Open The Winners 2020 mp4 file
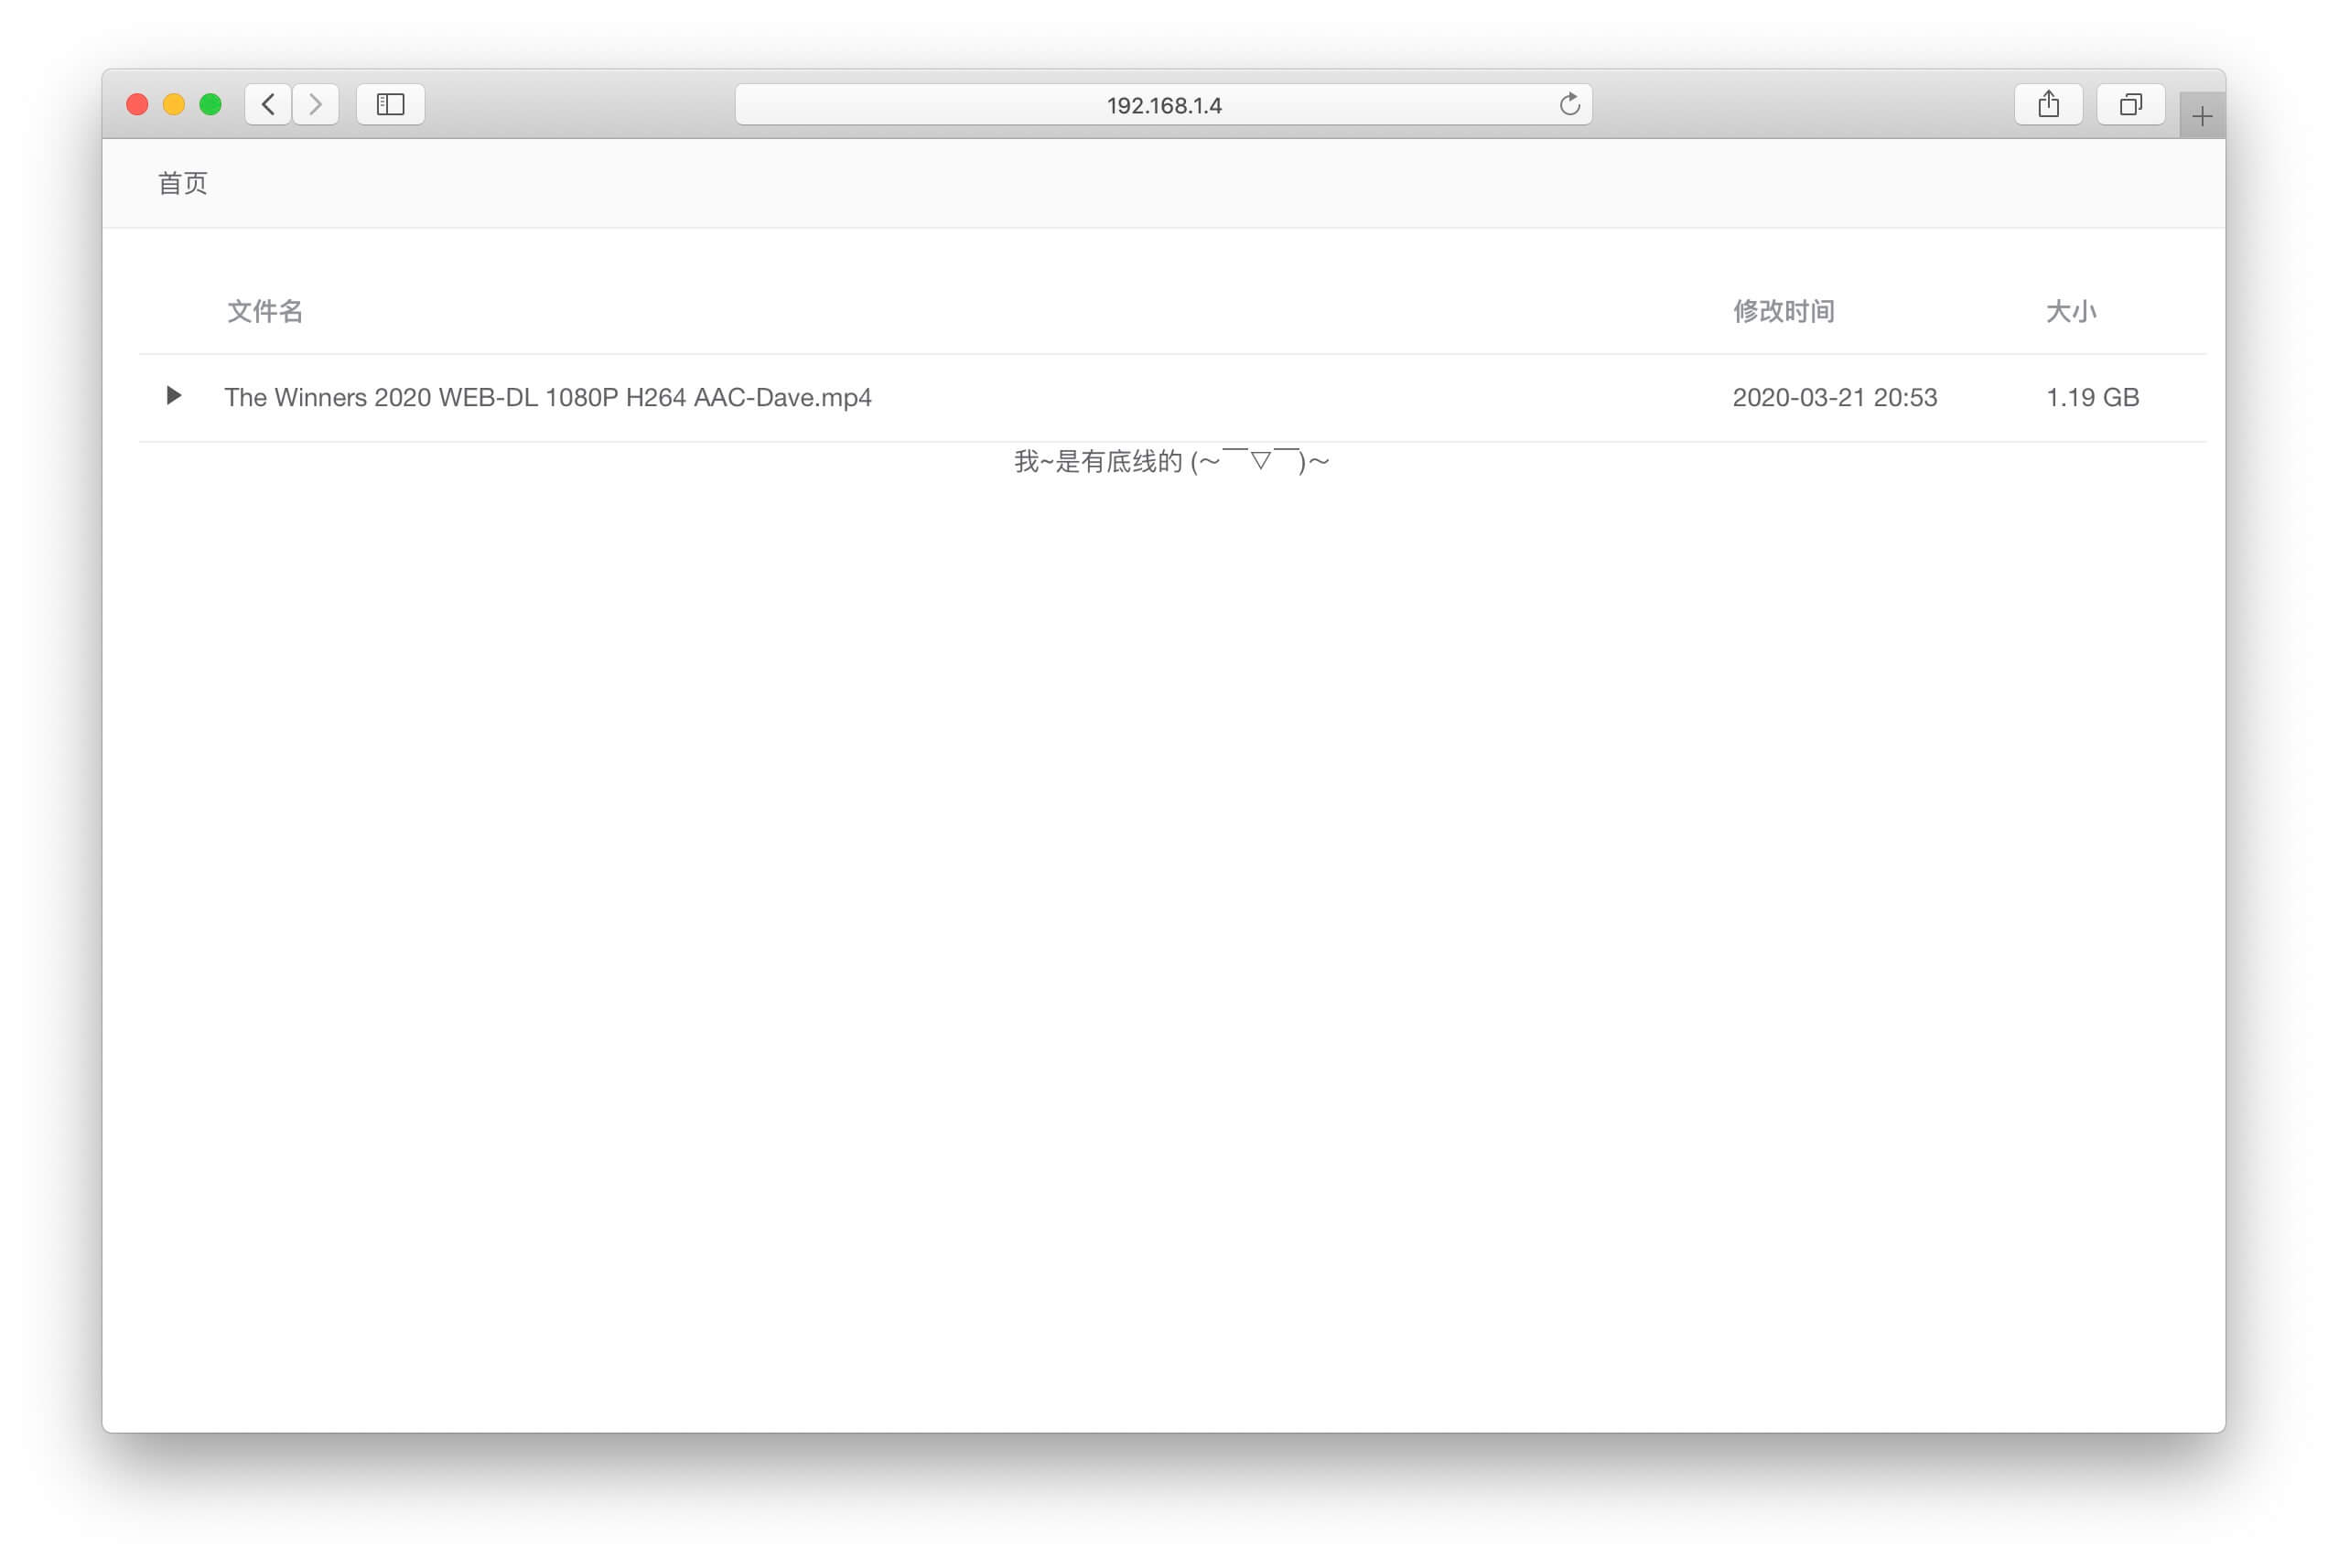Screen dimensions: 2328x1568 click(x=547, y=397)
